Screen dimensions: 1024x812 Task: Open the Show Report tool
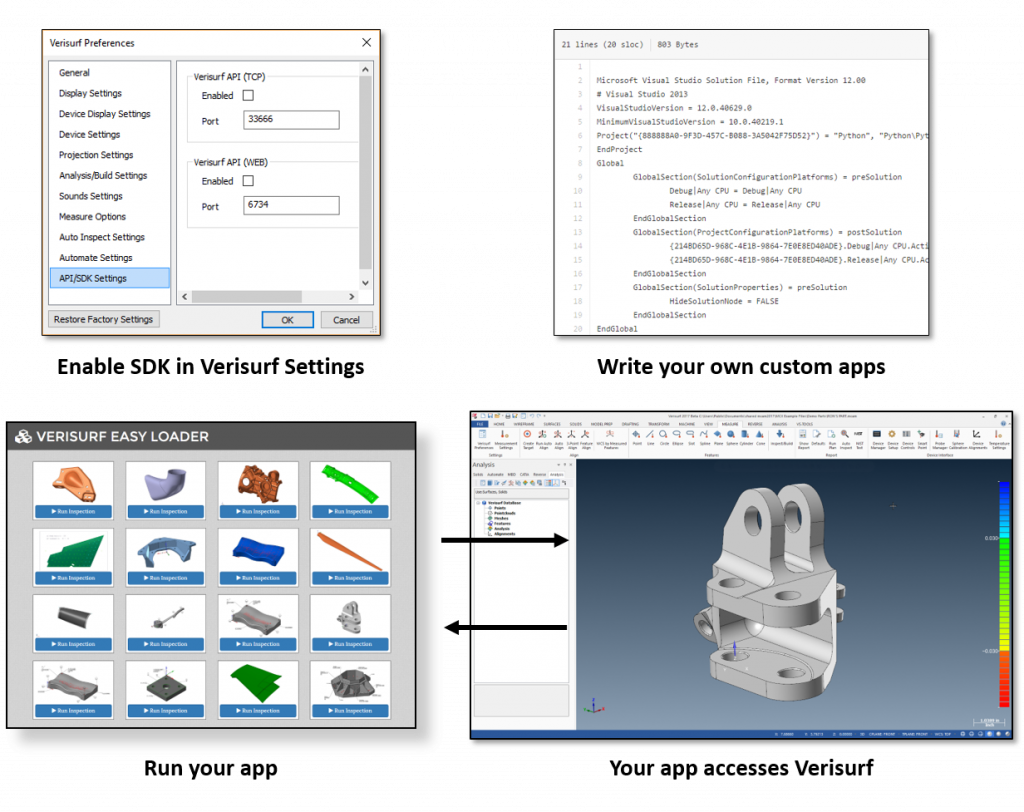[x=802, y=436]
